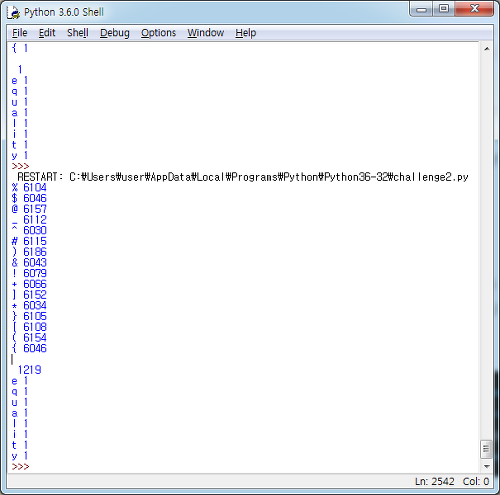Maximize the Python Shell window

click(x=444, y=9)
